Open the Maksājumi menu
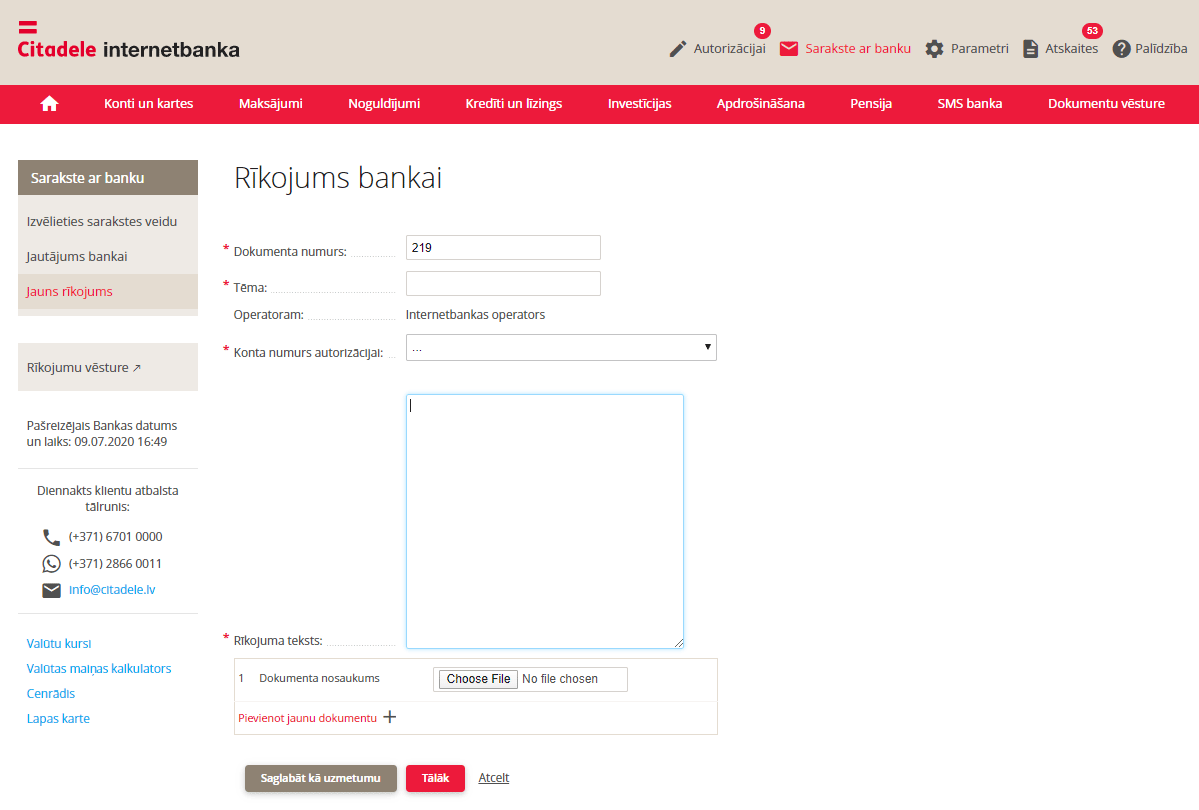 [270, 103]
